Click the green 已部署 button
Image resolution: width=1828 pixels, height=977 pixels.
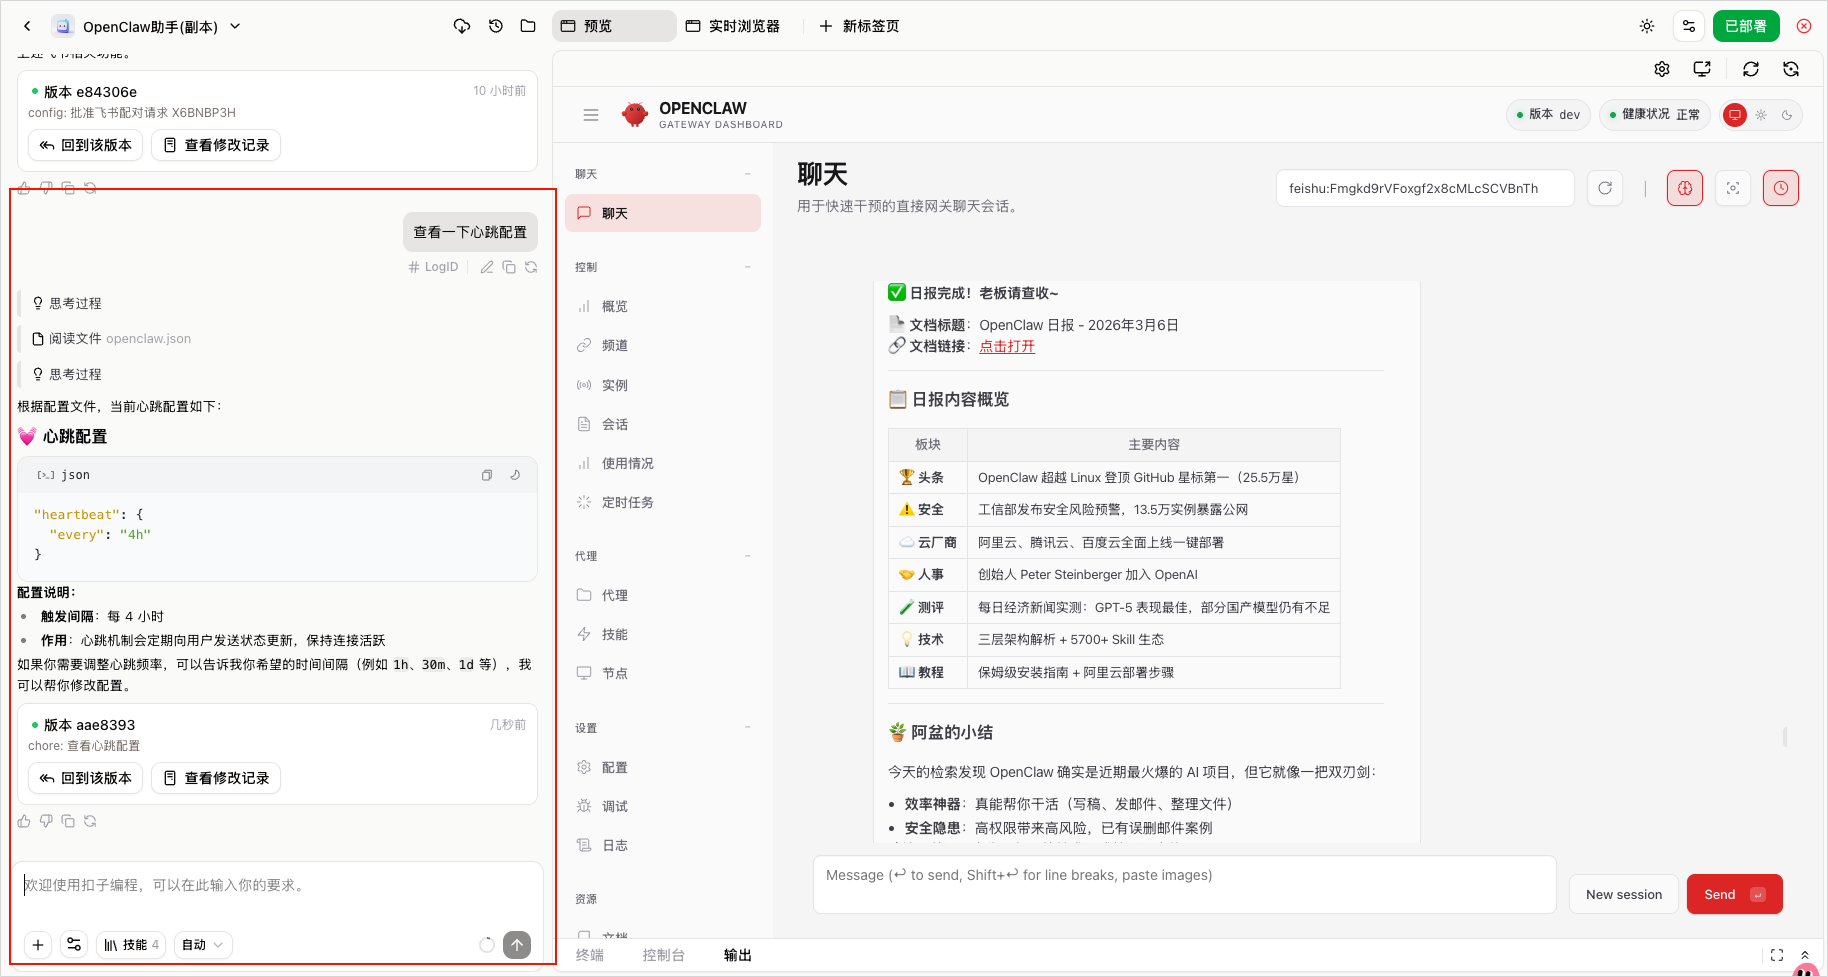pyautogui.click(x=1746, y=26)
